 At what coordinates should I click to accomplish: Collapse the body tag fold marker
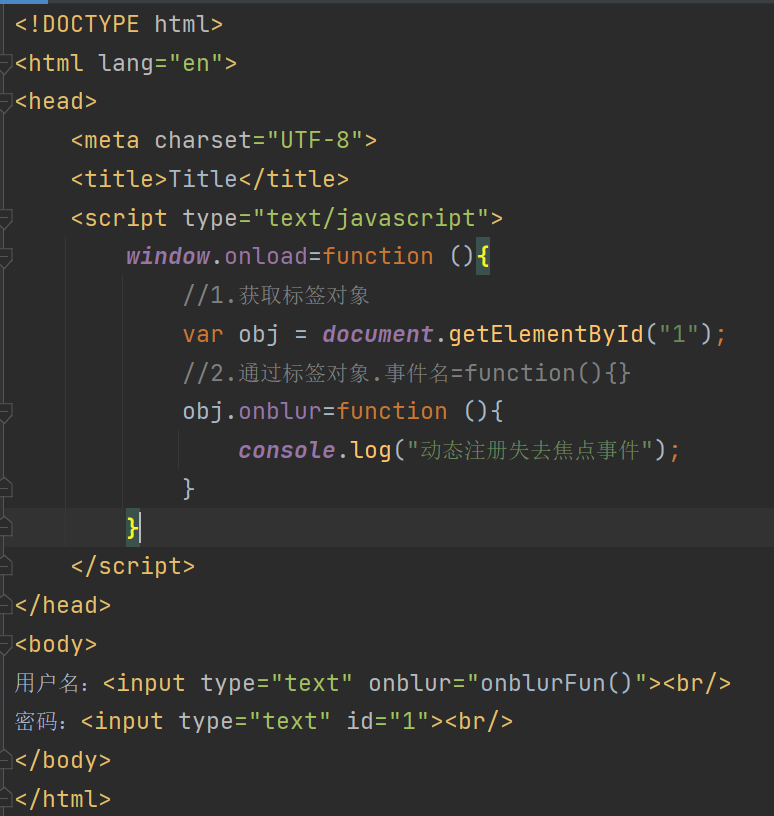tap(5, 644)
